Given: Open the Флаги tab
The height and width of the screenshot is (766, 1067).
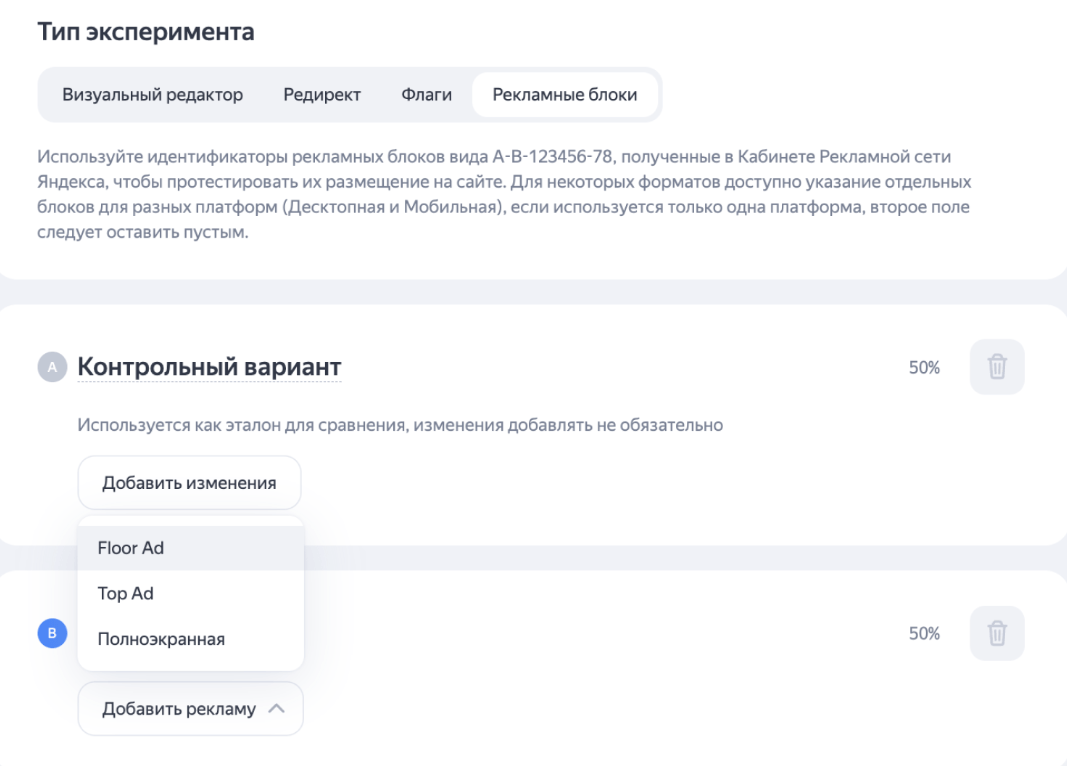Looking at the screenshot, I should tap(426, 95).
